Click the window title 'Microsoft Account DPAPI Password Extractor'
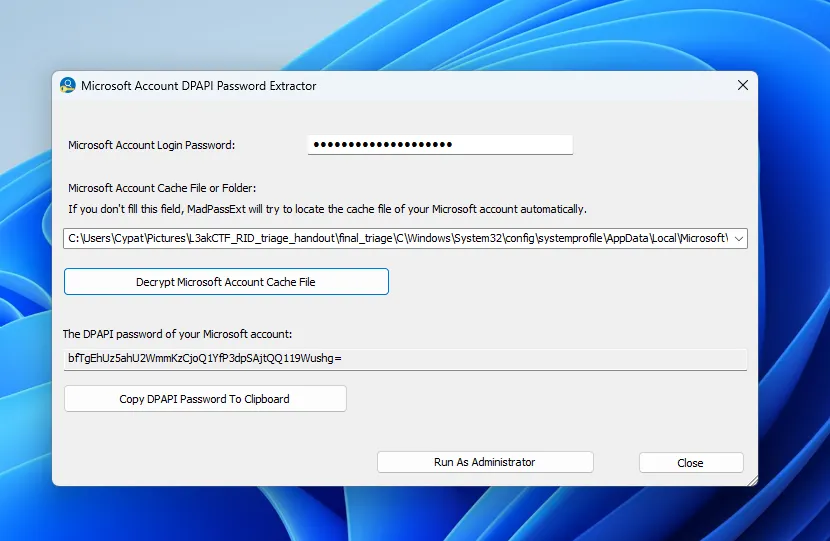This screenshot has height=541, width=830. (x=199, y=86)
